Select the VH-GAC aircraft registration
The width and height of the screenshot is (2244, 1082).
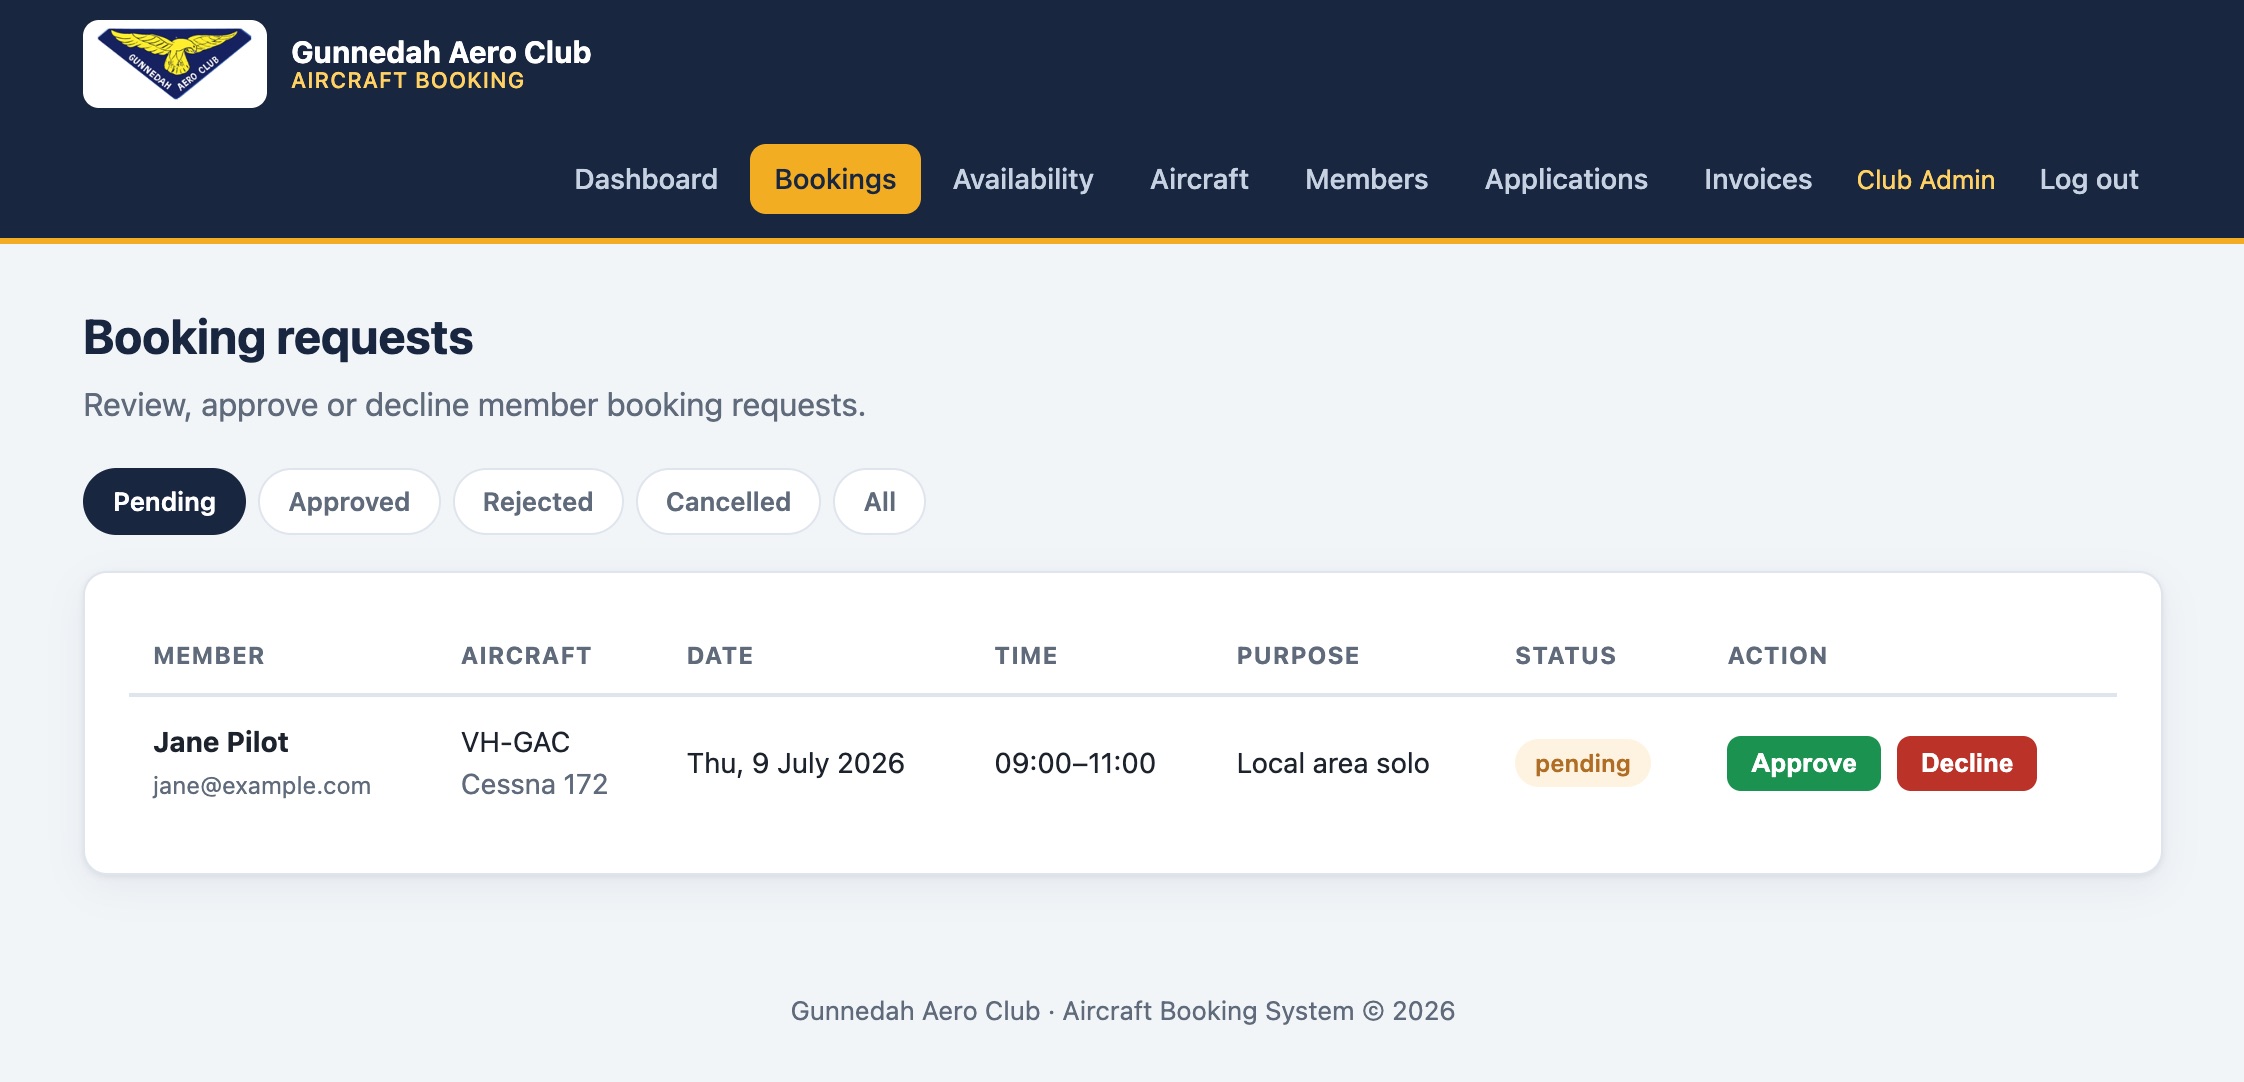(515, 742)
